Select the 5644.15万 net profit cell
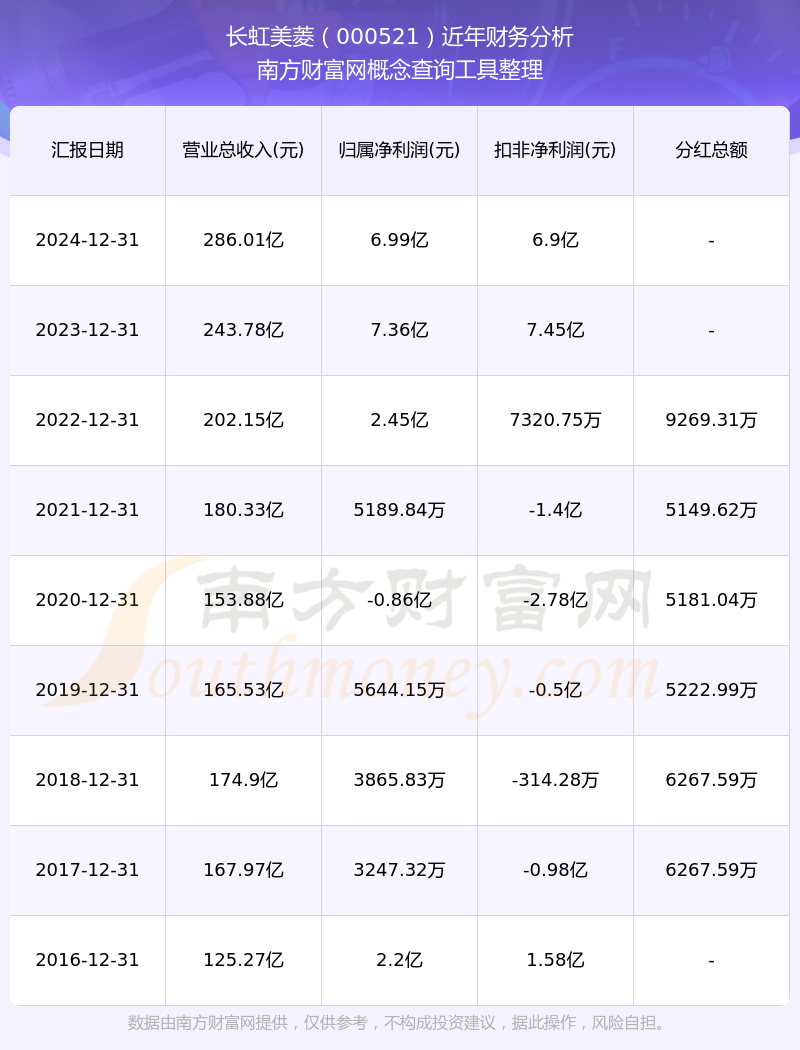Screen dimensions: 800x1050 tap(400, 690)
